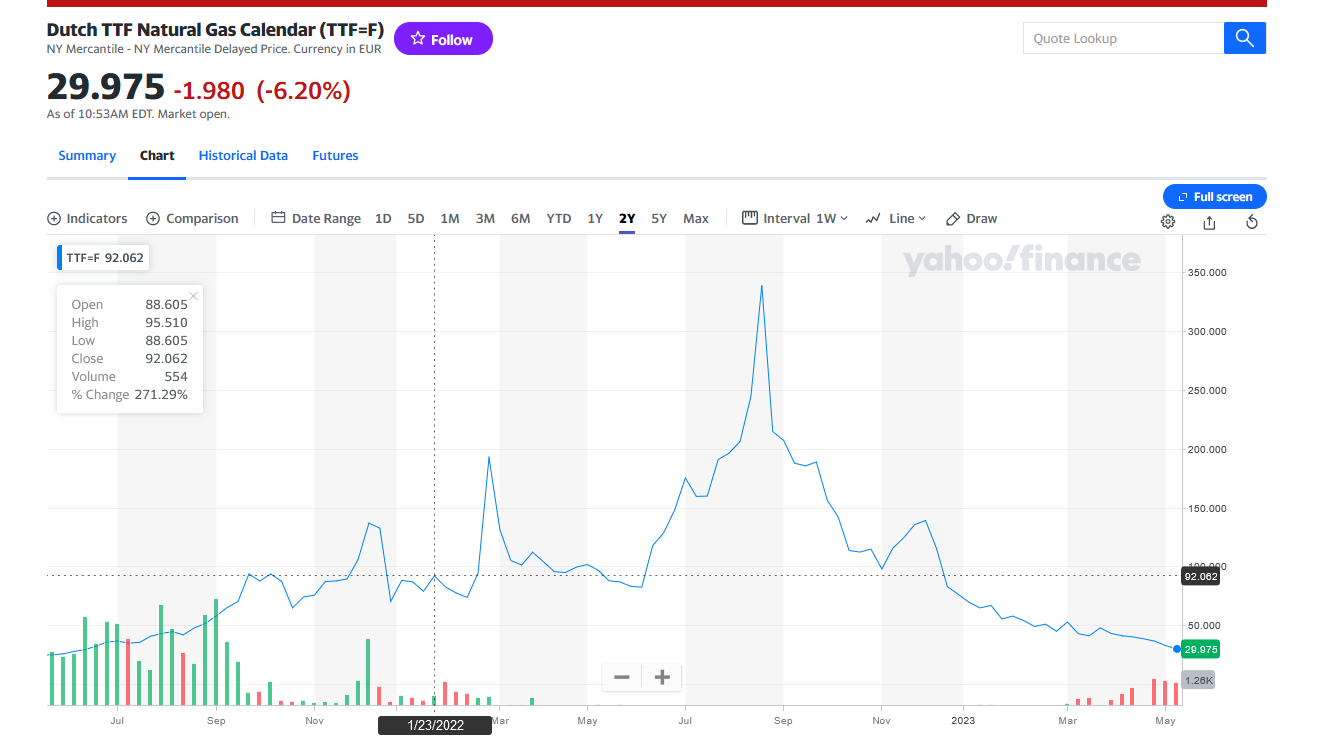Click the magnifier search button

[1245, 38]
